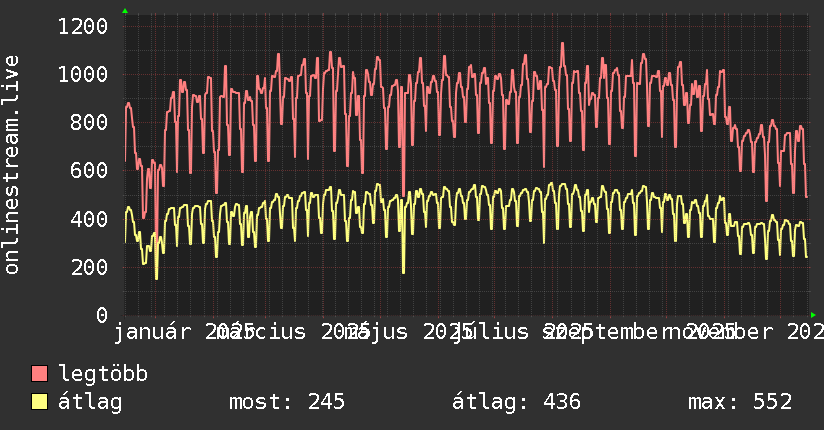Click the yellow átlag legend swatch

pyautogui.click(x=39, y=401)
